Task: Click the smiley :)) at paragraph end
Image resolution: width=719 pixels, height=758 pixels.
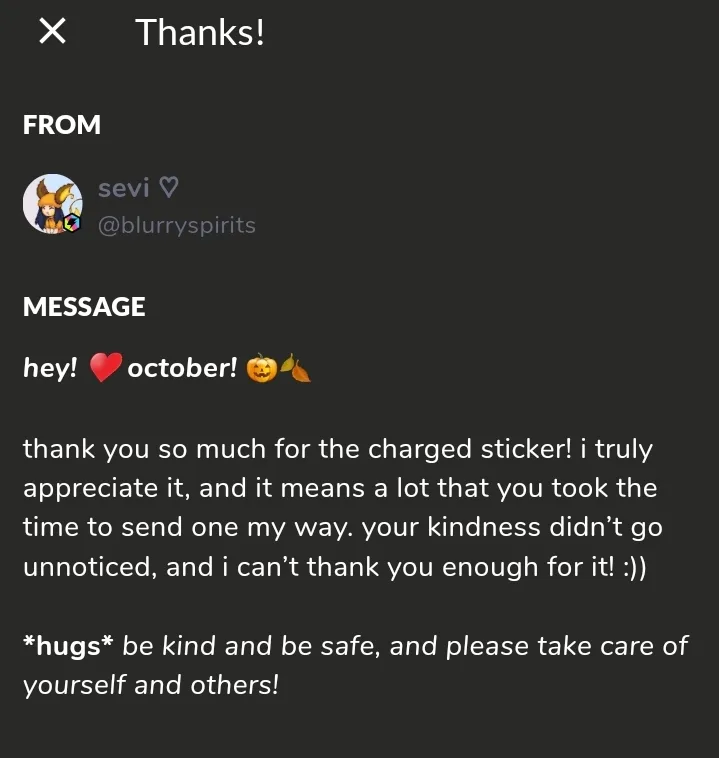Action: [632, 566]
